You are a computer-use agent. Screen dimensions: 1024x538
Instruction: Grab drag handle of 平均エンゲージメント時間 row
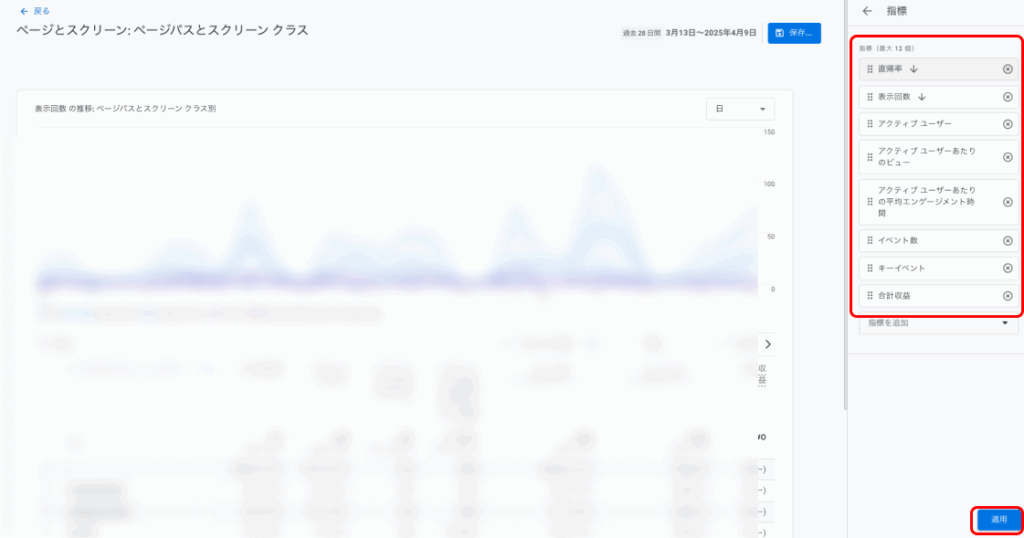coord(870,202)
